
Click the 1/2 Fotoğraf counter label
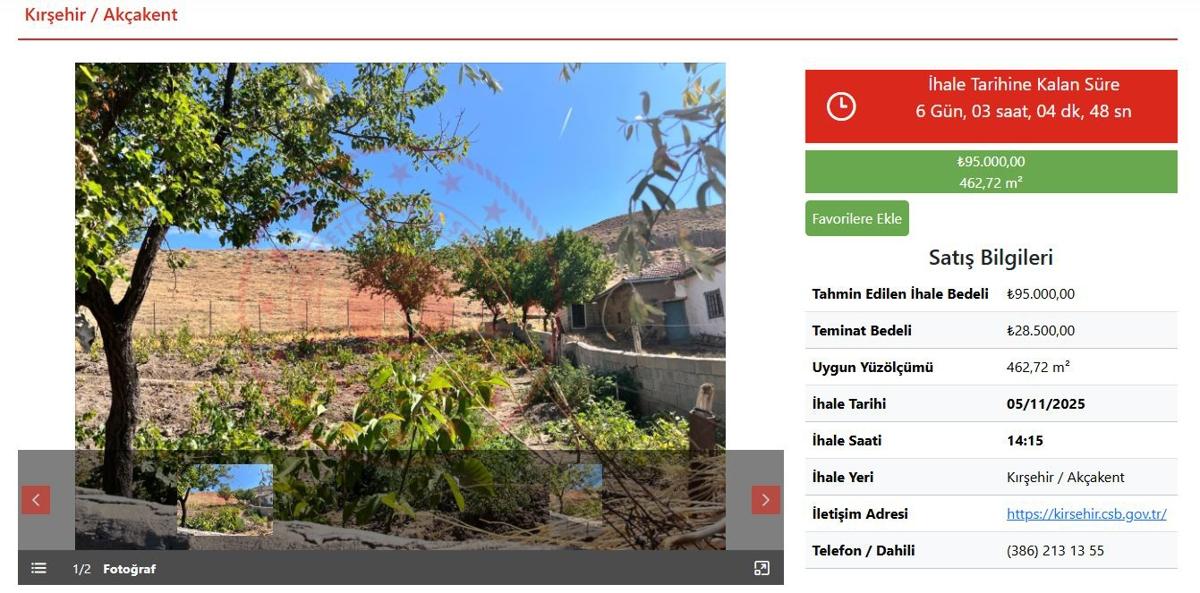click(114, 569)
